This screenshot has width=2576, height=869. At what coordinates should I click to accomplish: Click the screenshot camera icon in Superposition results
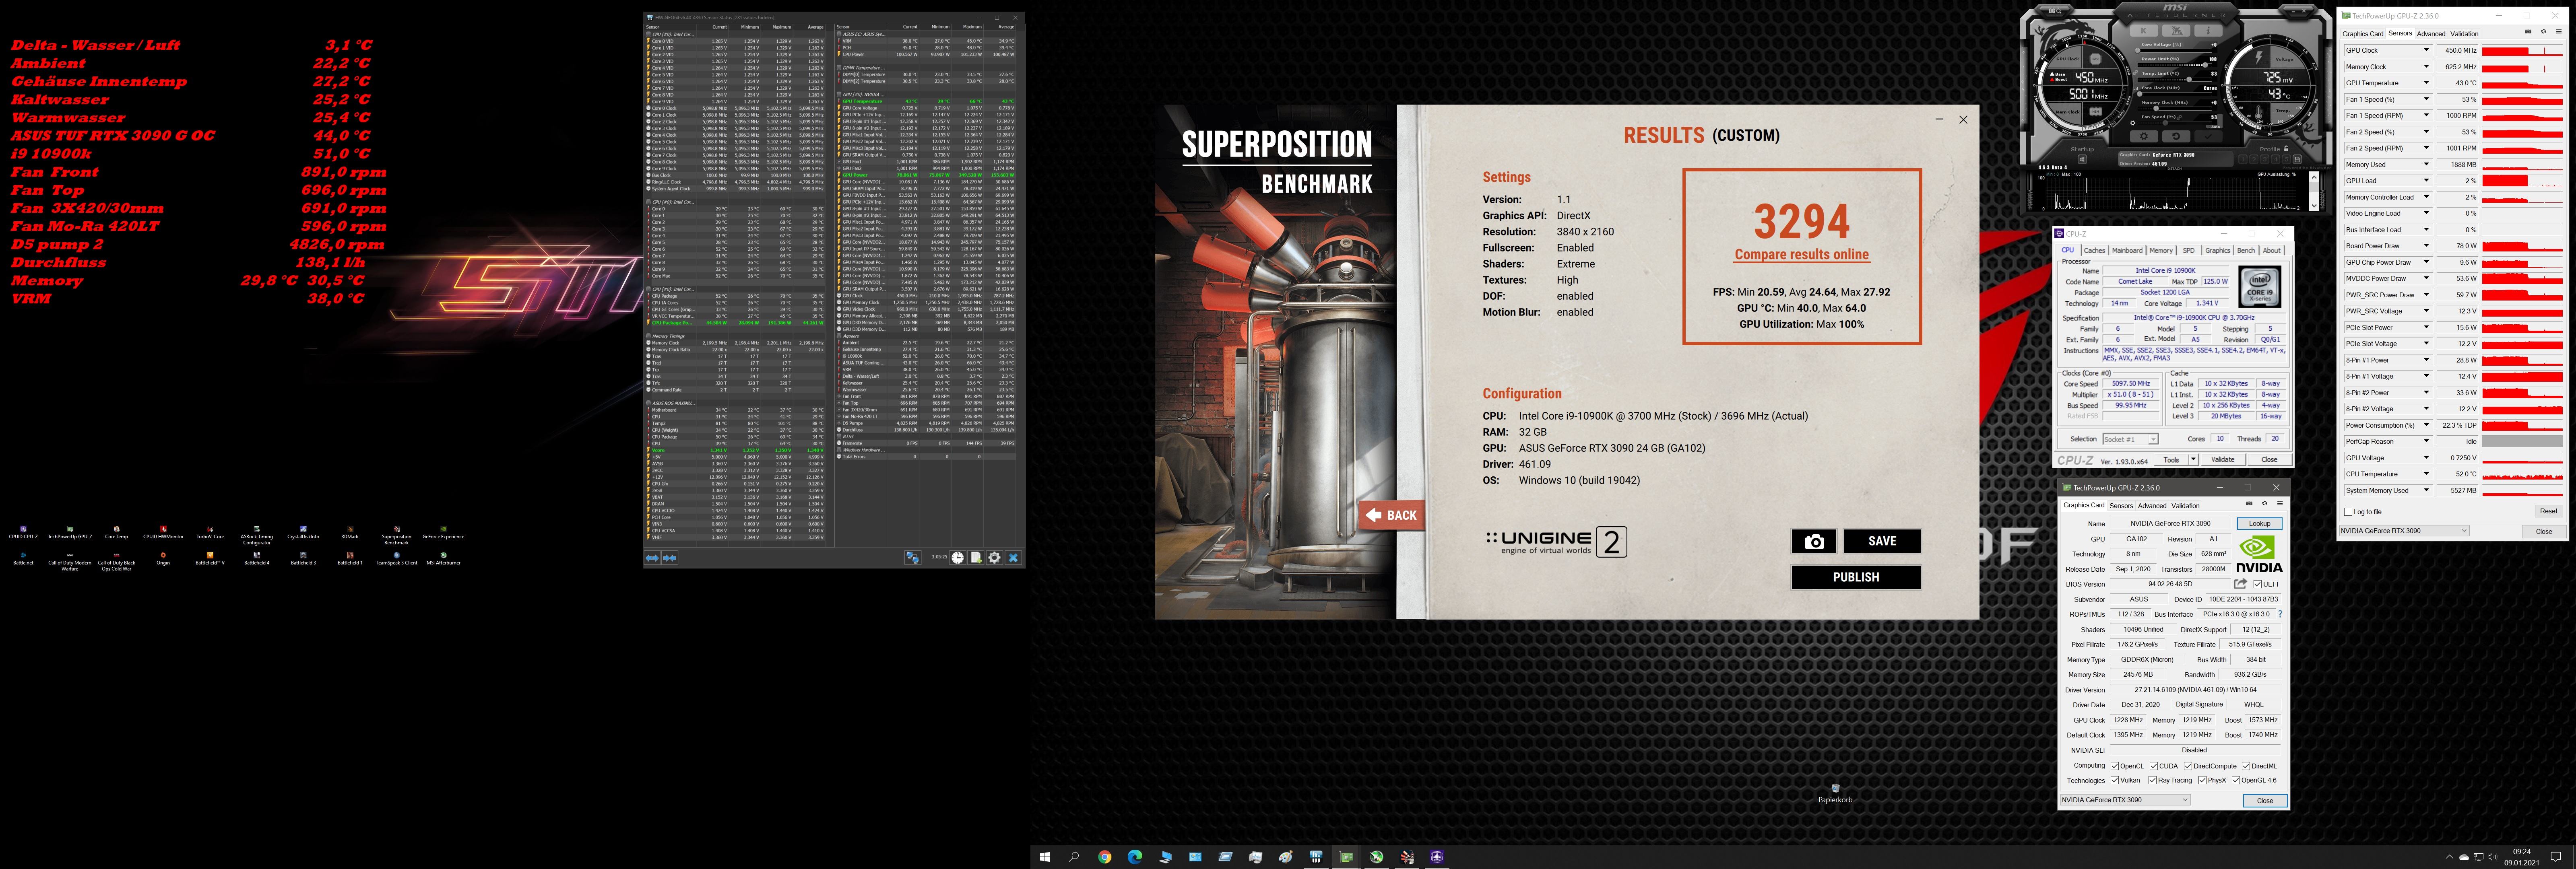tap(1814, 541)
